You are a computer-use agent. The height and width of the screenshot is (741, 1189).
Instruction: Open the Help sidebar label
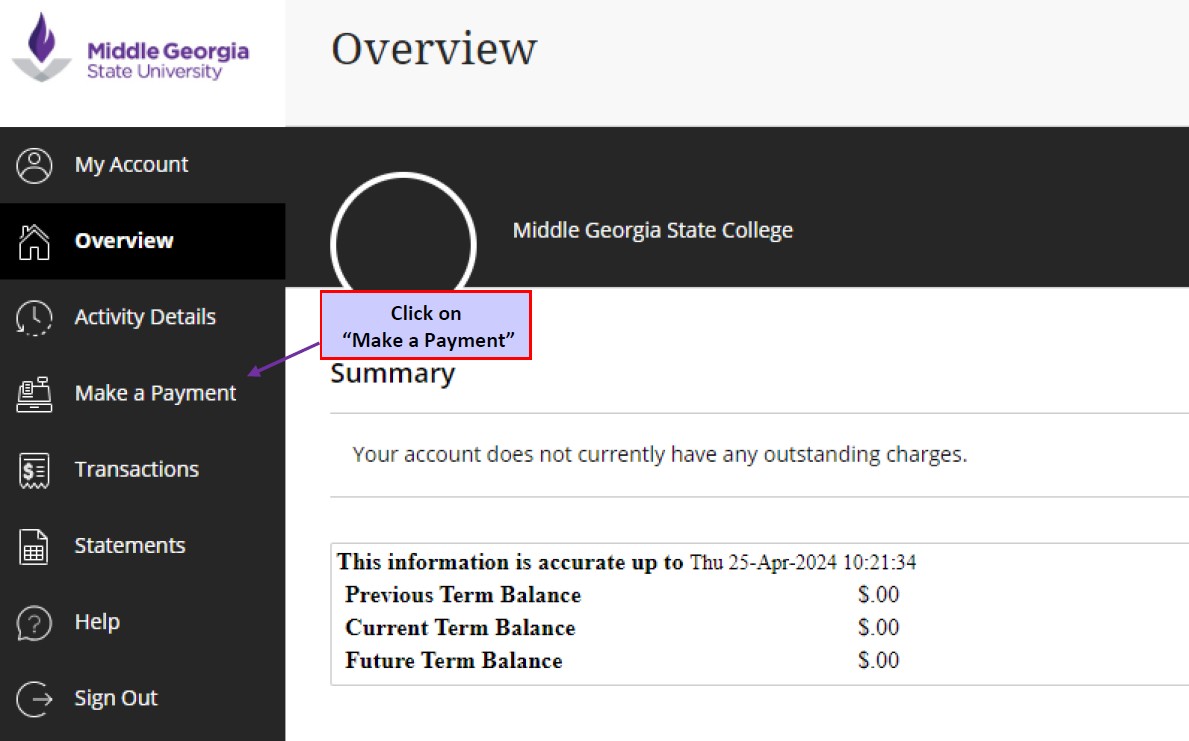tap(97, 621)
